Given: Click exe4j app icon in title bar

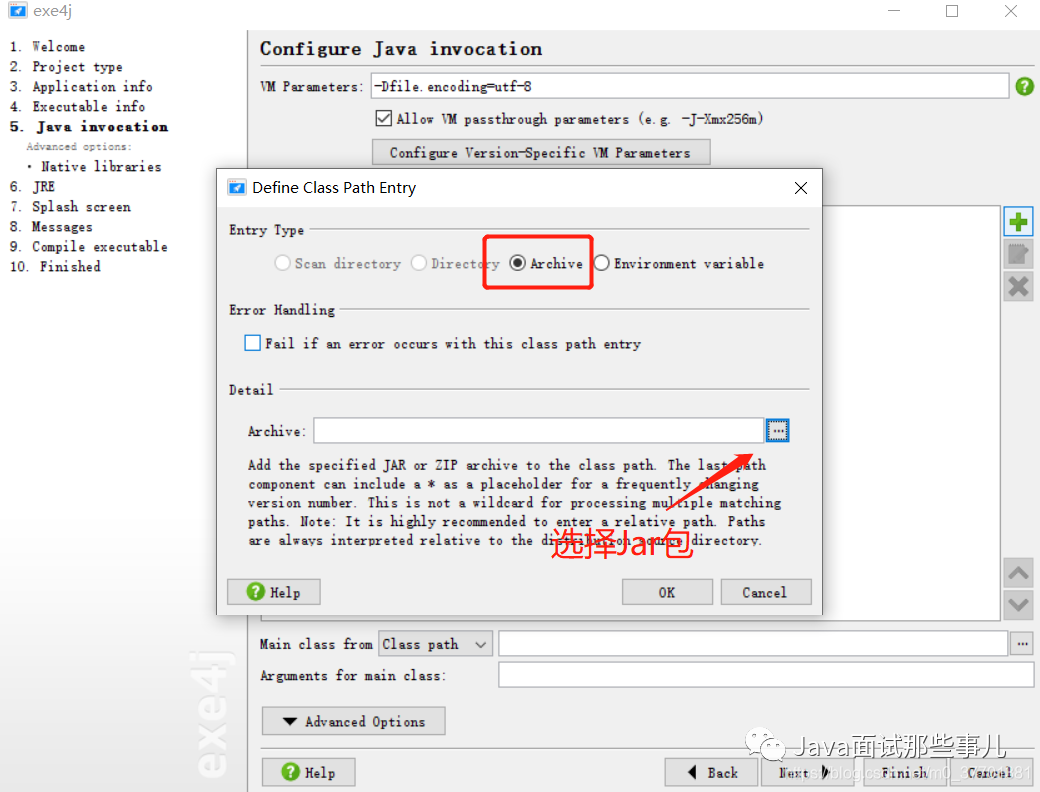Looking at the screenshot, I should tap(17, 11).
